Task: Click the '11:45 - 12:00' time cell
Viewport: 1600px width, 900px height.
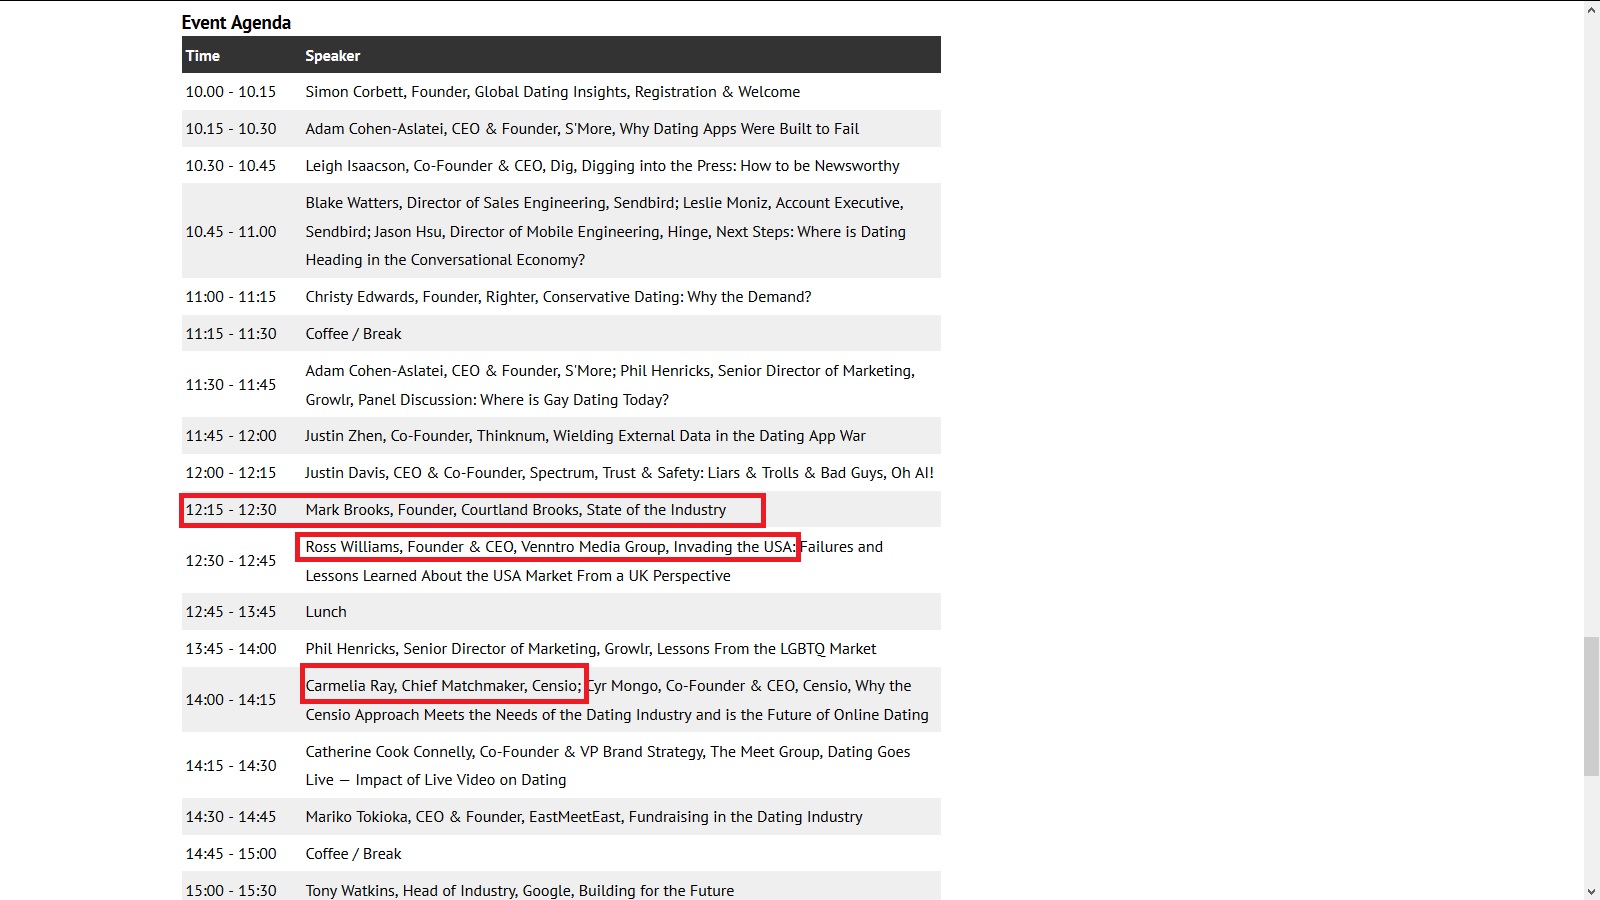Action: coord(231,436)
